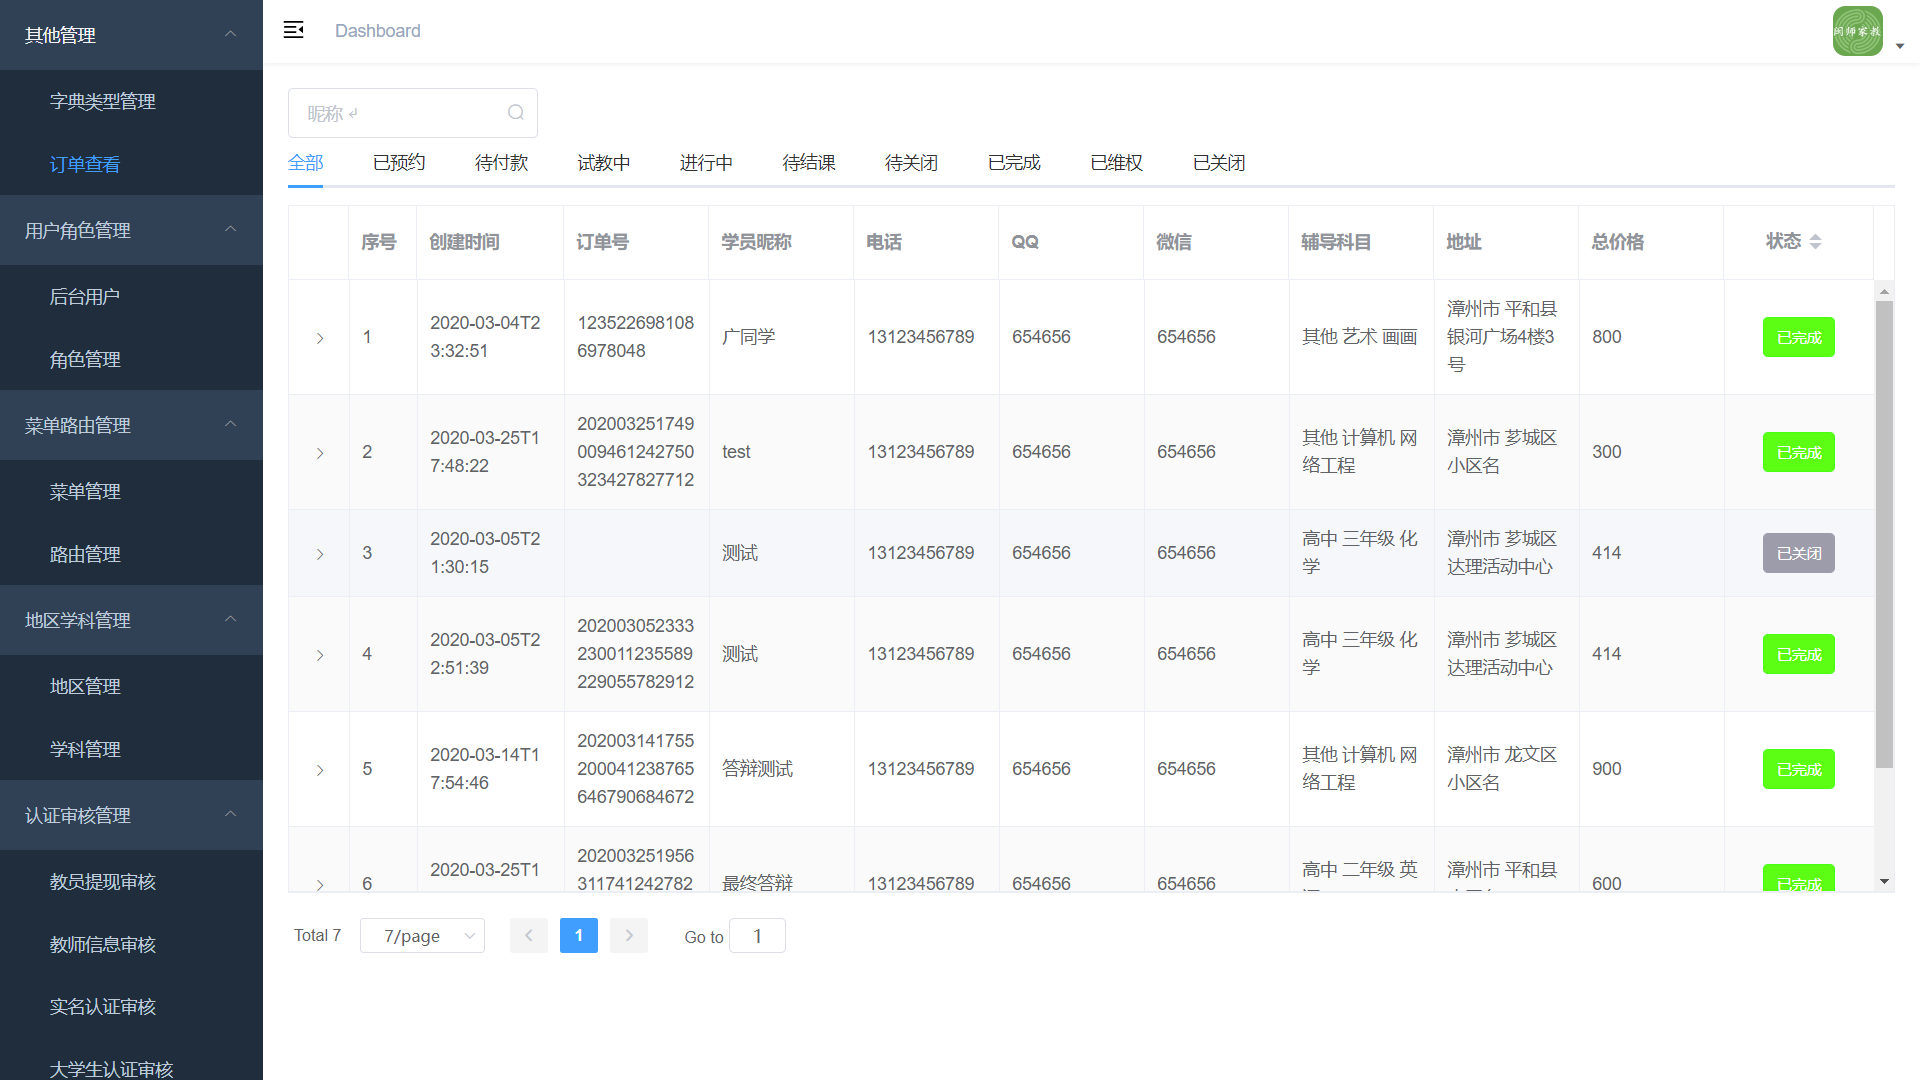This screenshot has height=1080, width=1920.
Task: Go to next page arrow in pagination
Action: (628, 935)
